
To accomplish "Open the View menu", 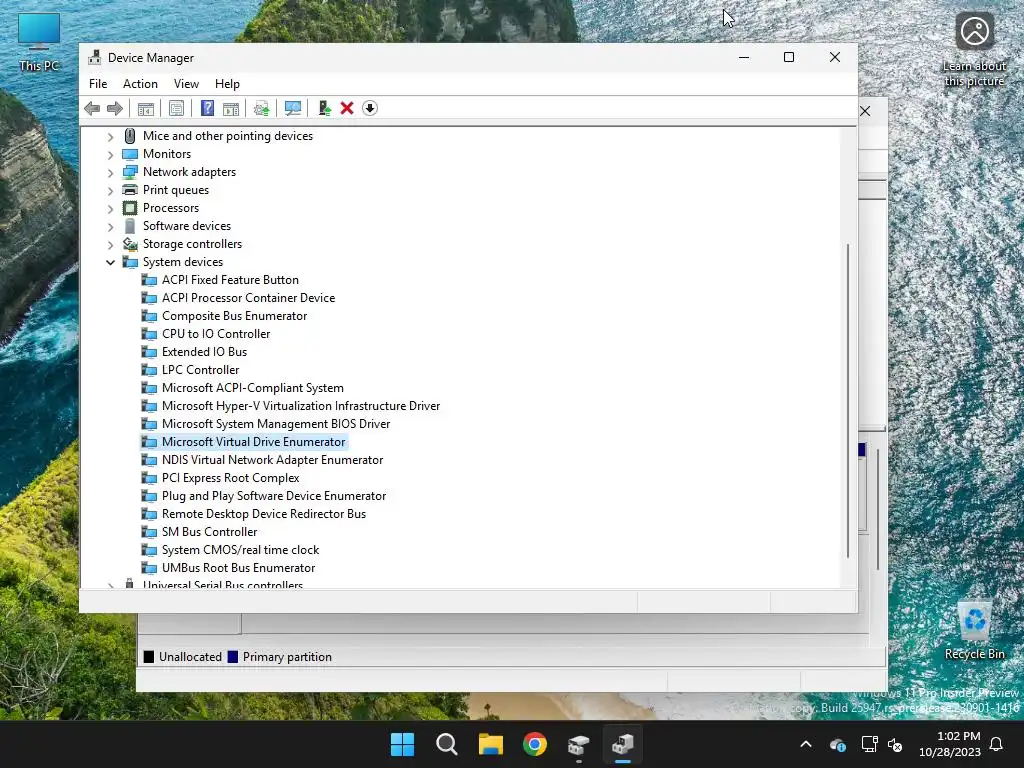I will point(186,84).
